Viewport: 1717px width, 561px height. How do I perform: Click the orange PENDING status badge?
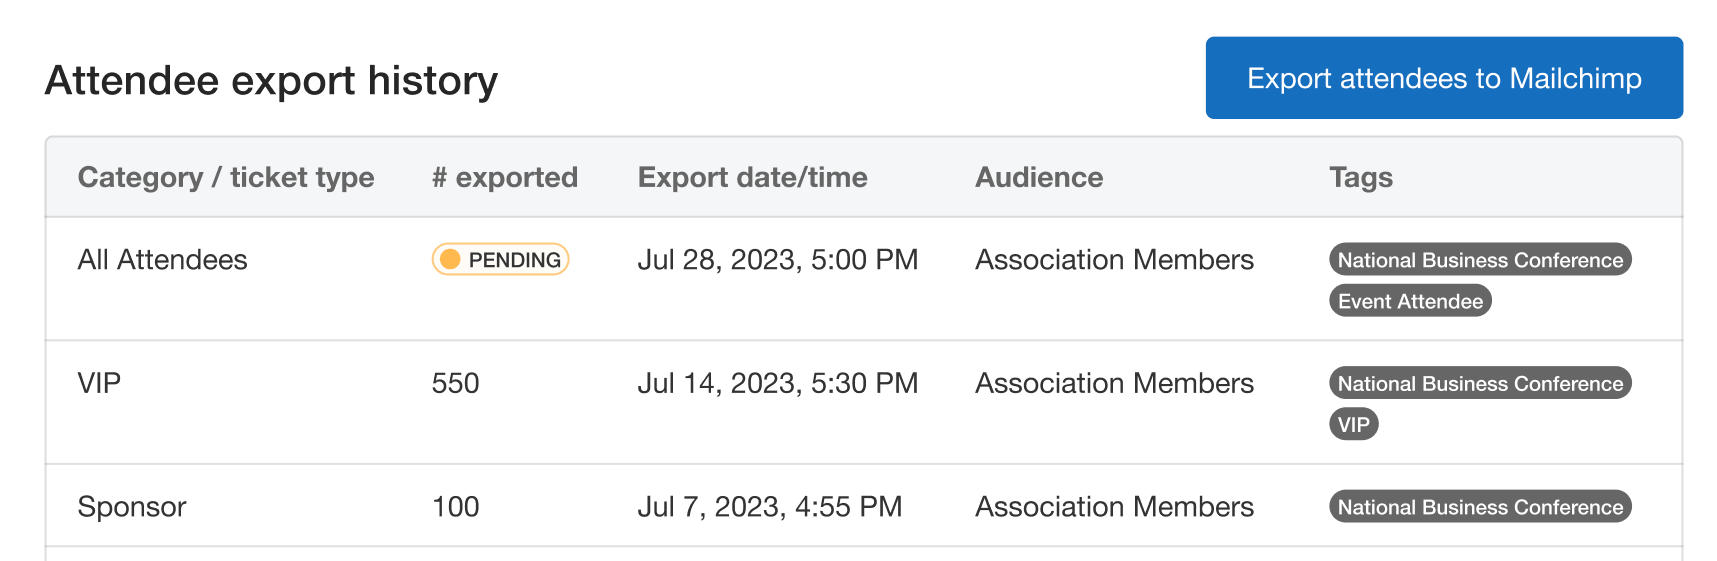(x=500, y=260)
